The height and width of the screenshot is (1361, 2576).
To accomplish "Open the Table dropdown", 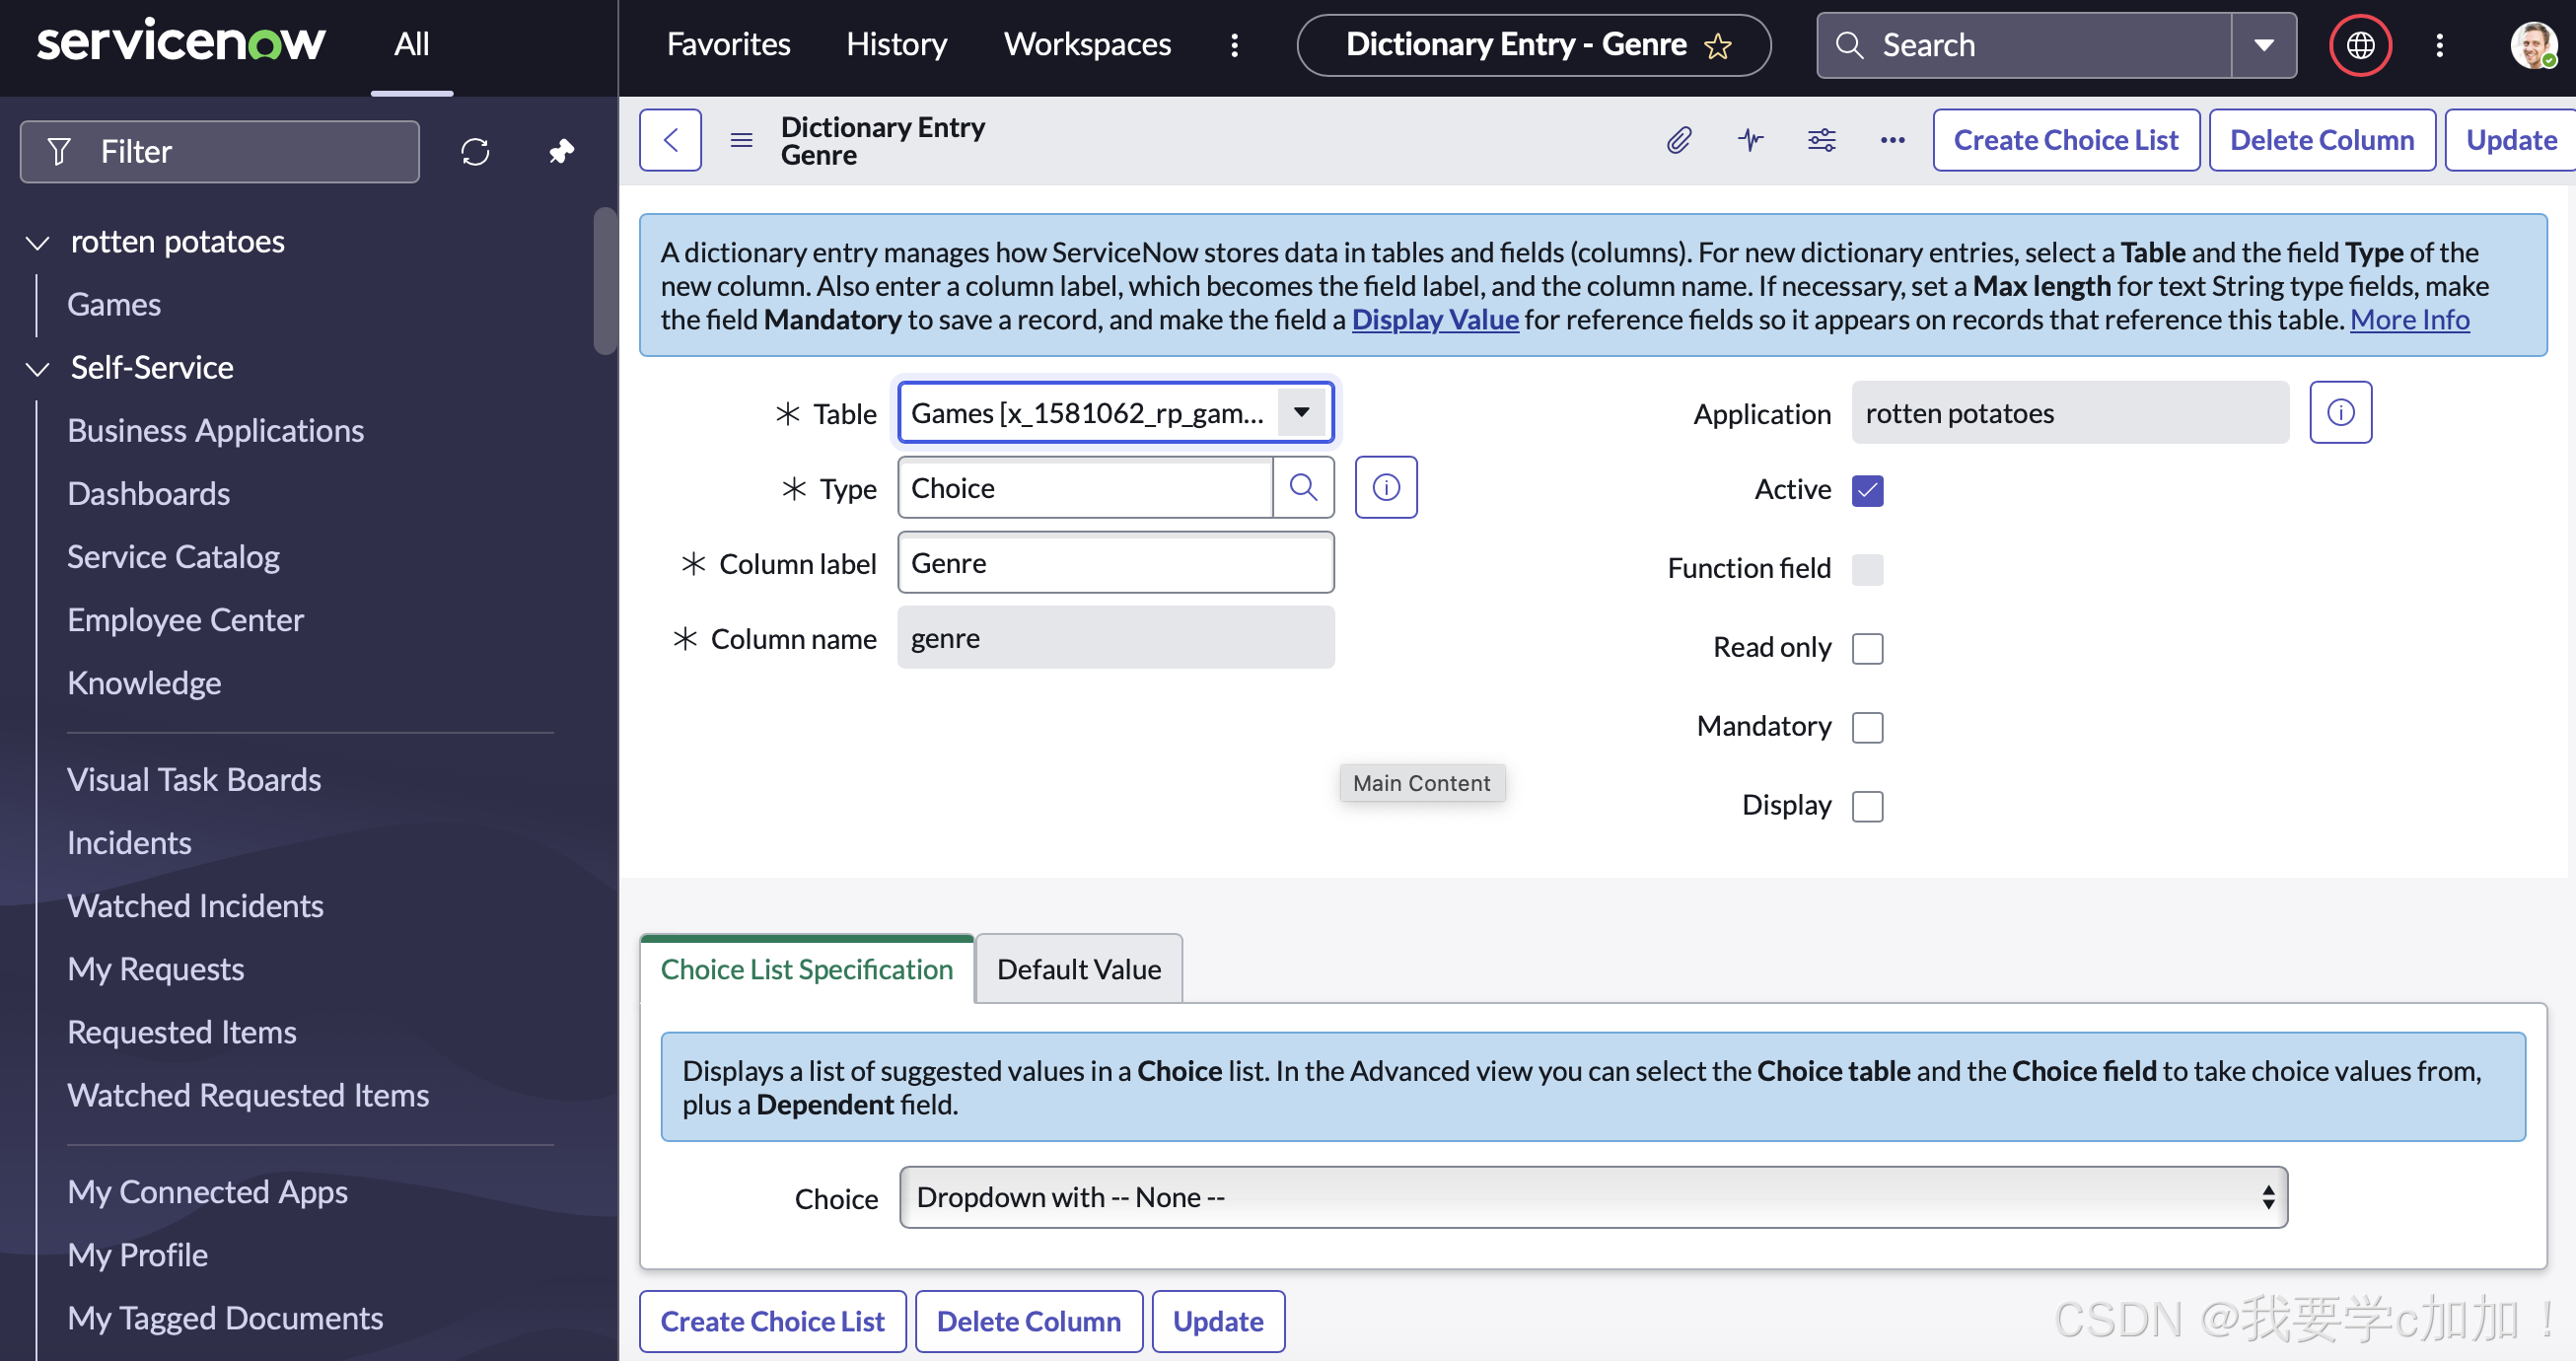I will click(1301, 413).
